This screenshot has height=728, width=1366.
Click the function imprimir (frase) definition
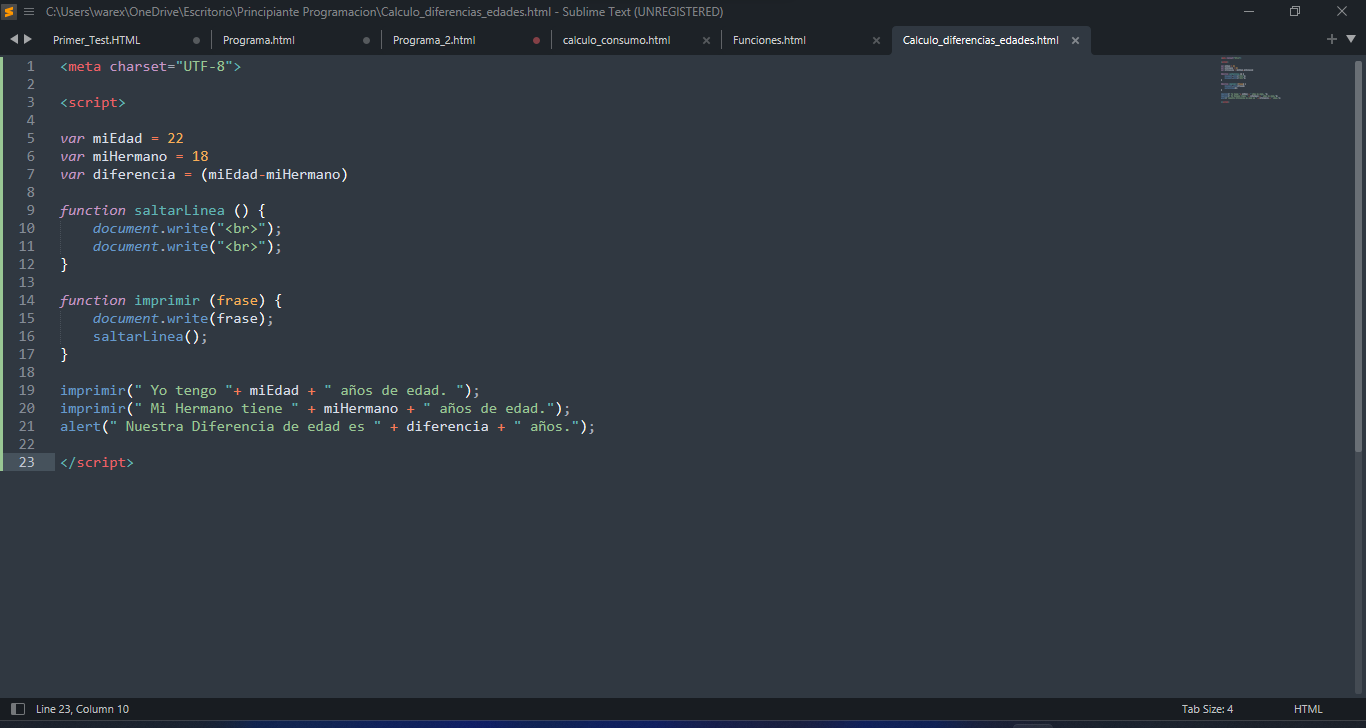point(171,300)
